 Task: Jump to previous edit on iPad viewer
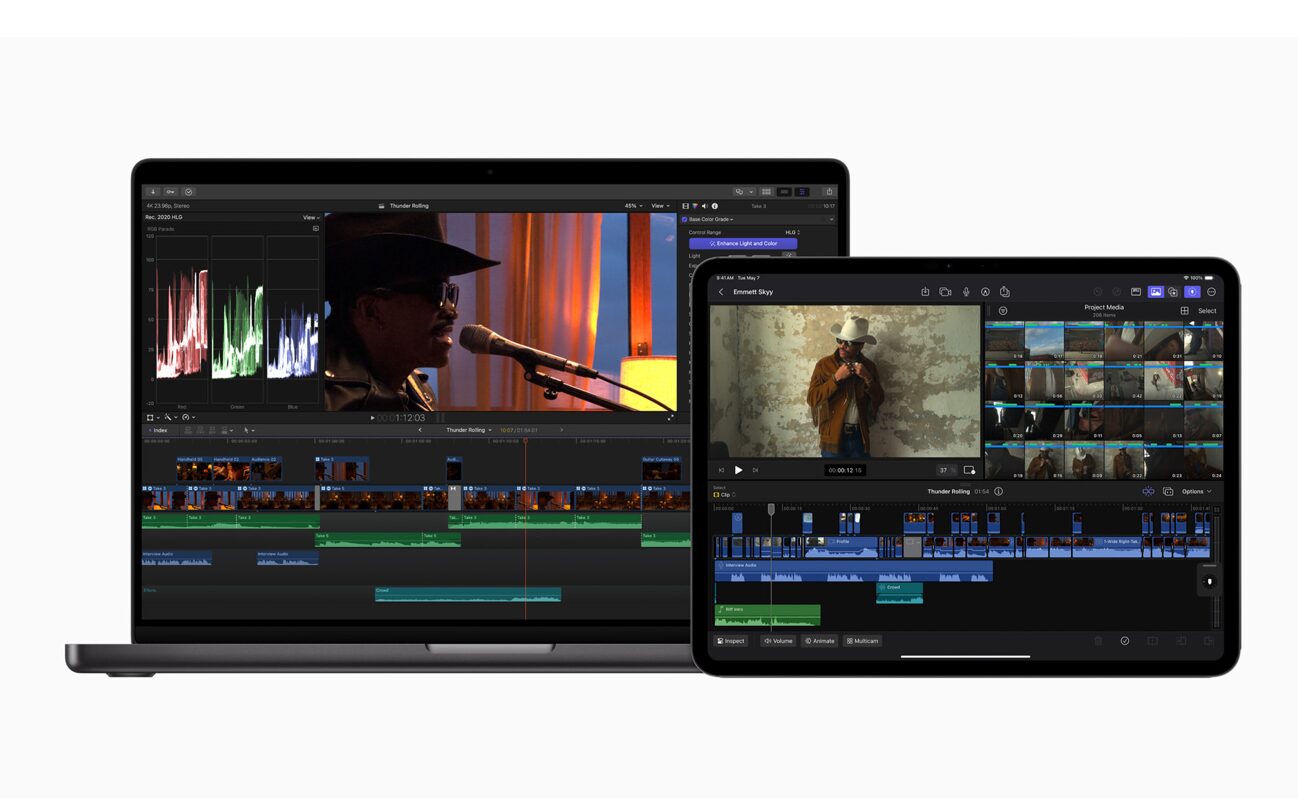[x=721, y=470]
